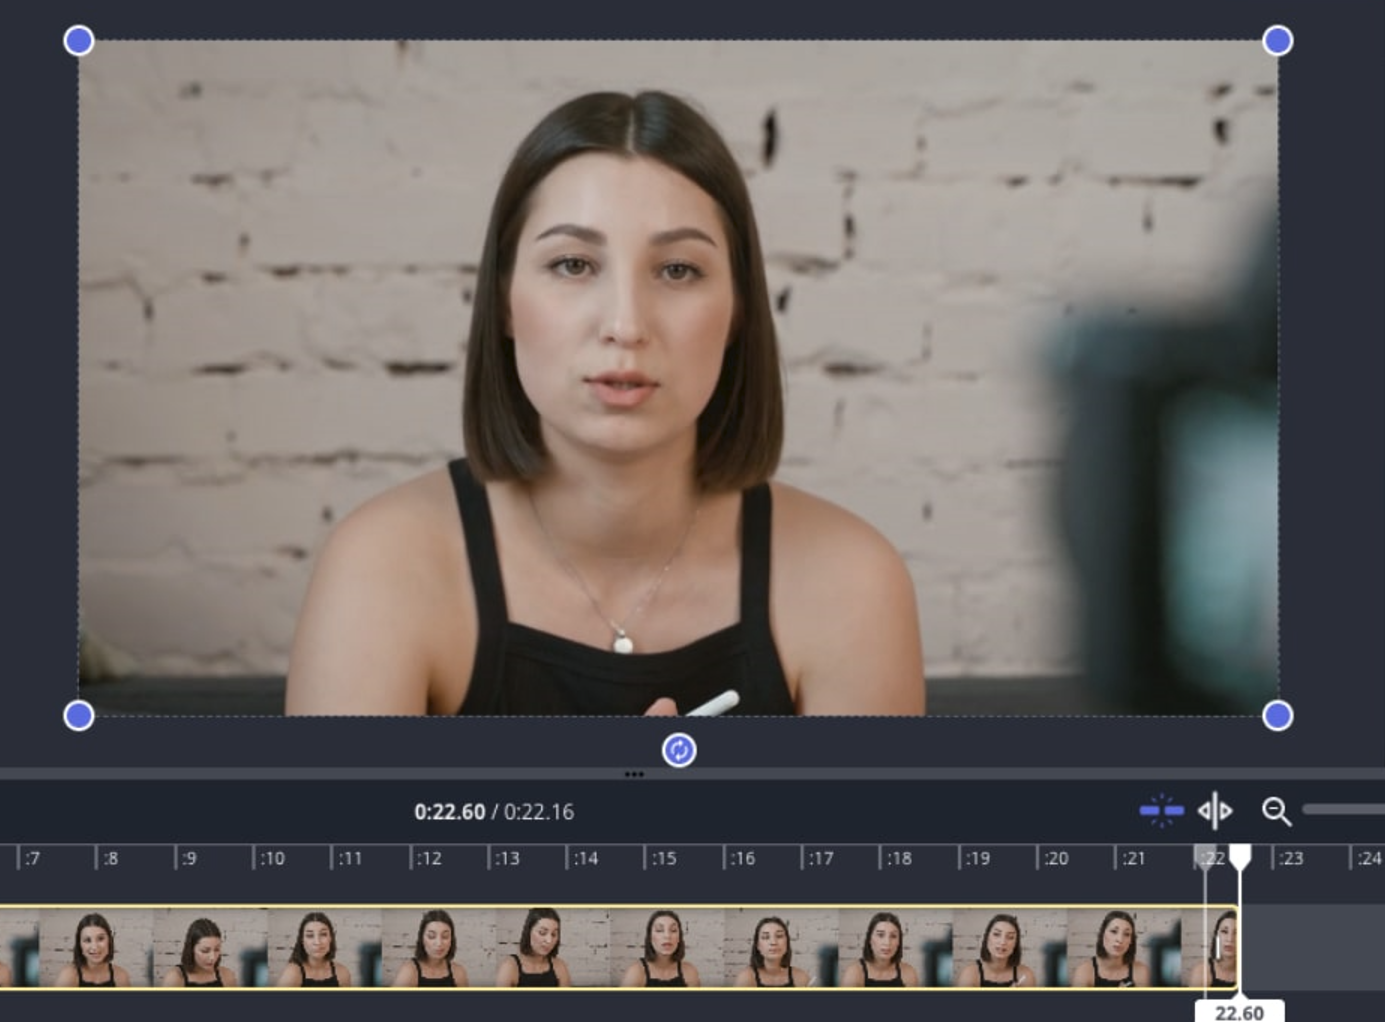Click the 0:22.60 current time display
Viewport: 1385px width, 1022px height.
tap(449, 812)
